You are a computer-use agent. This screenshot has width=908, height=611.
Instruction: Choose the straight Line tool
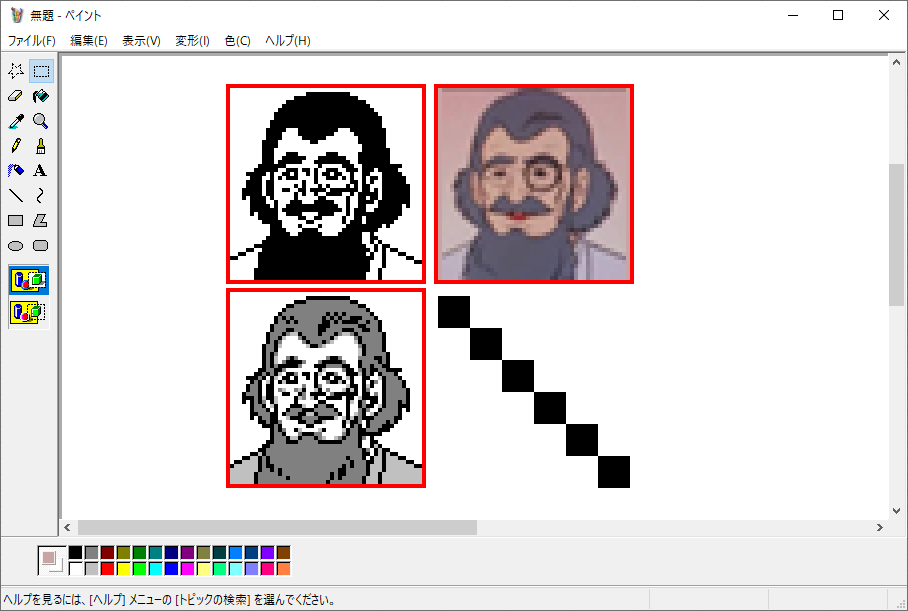click(16, 196)
